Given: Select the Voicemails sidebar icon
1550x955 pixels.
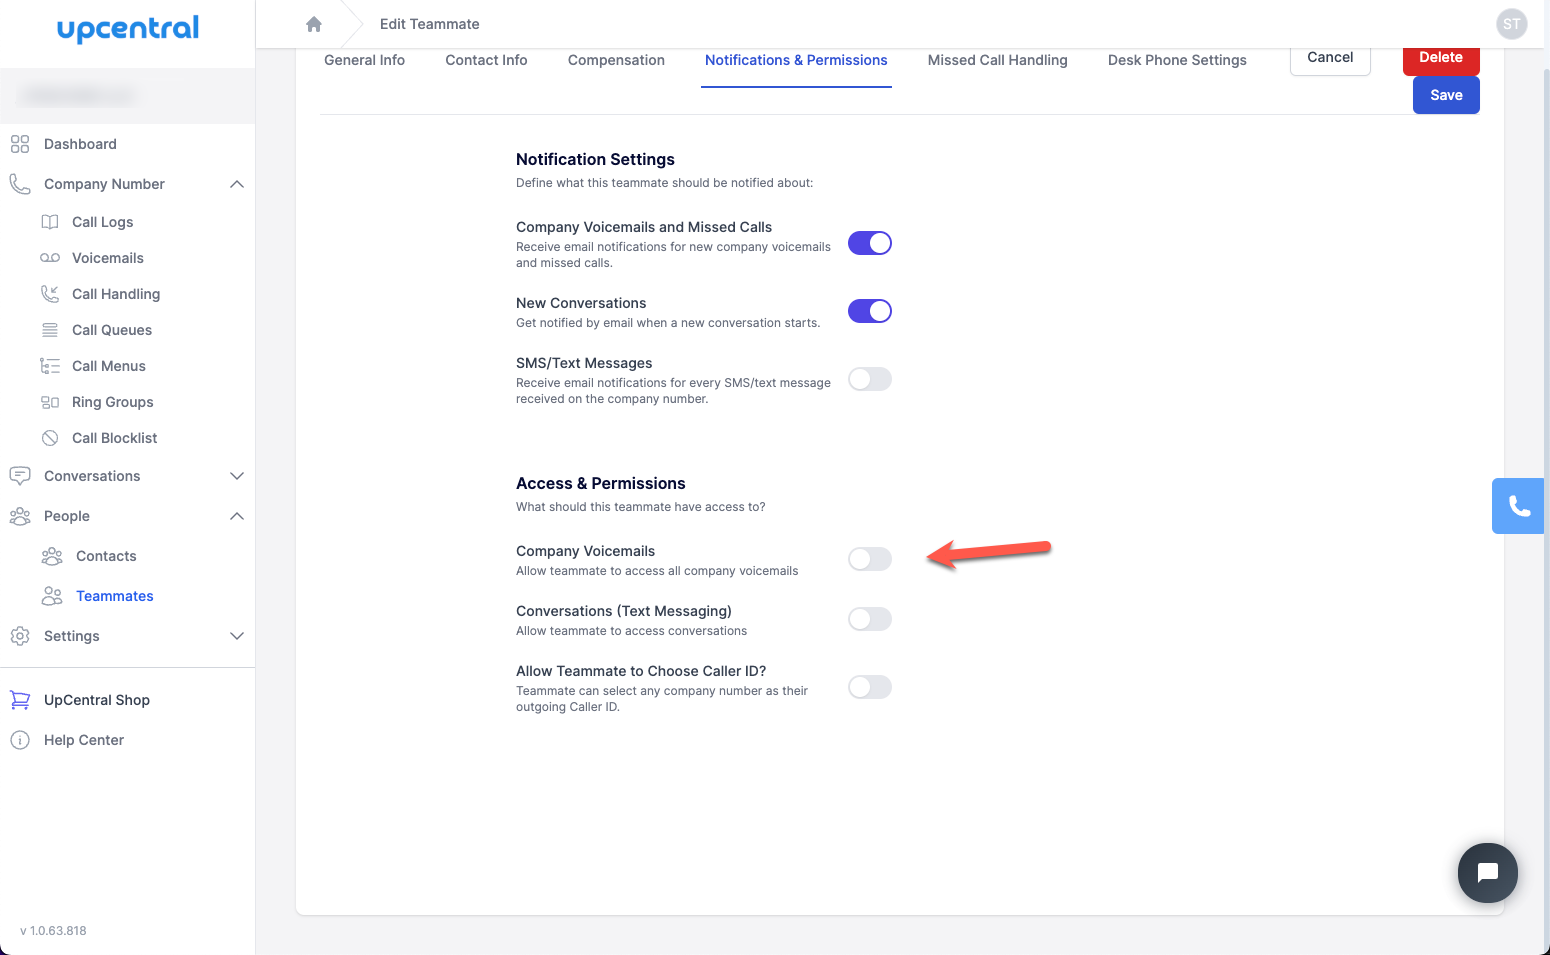Looking at the screenshot, I should pyautogui.click(x=105, y=257).
